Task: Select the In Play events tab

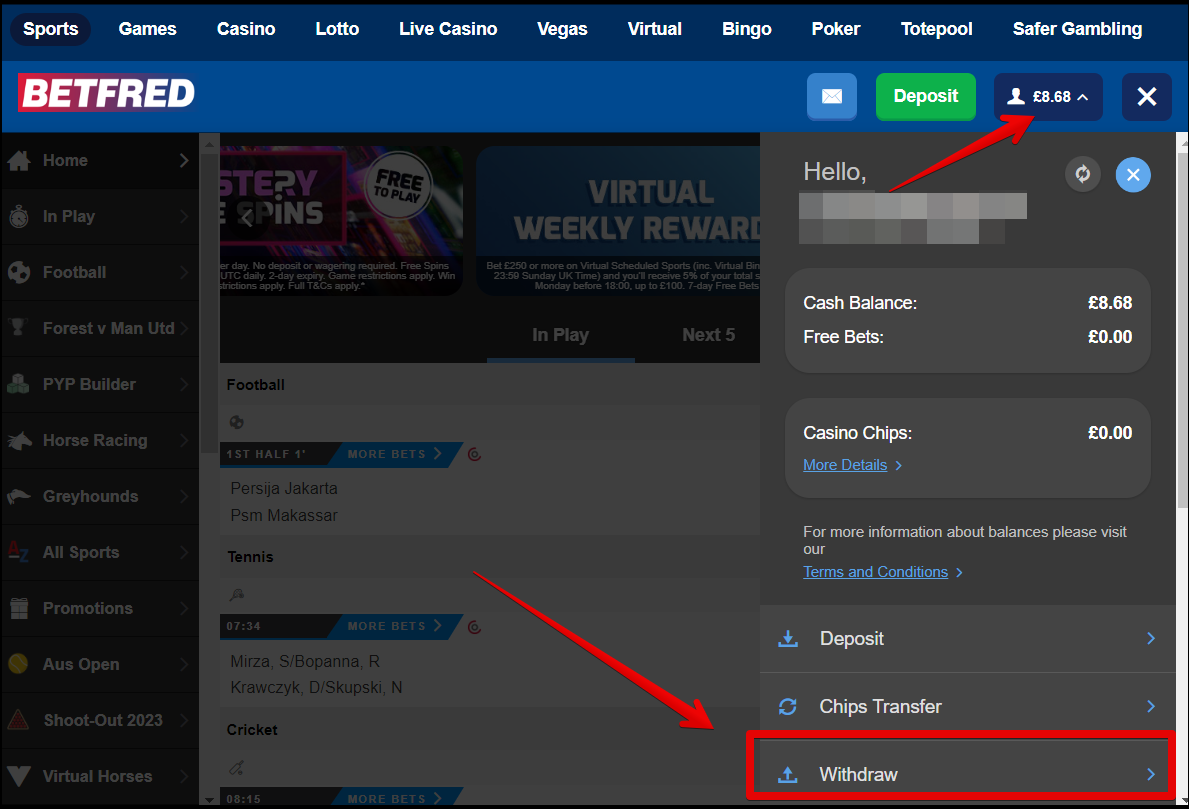Action: click(x=560, y=335)
